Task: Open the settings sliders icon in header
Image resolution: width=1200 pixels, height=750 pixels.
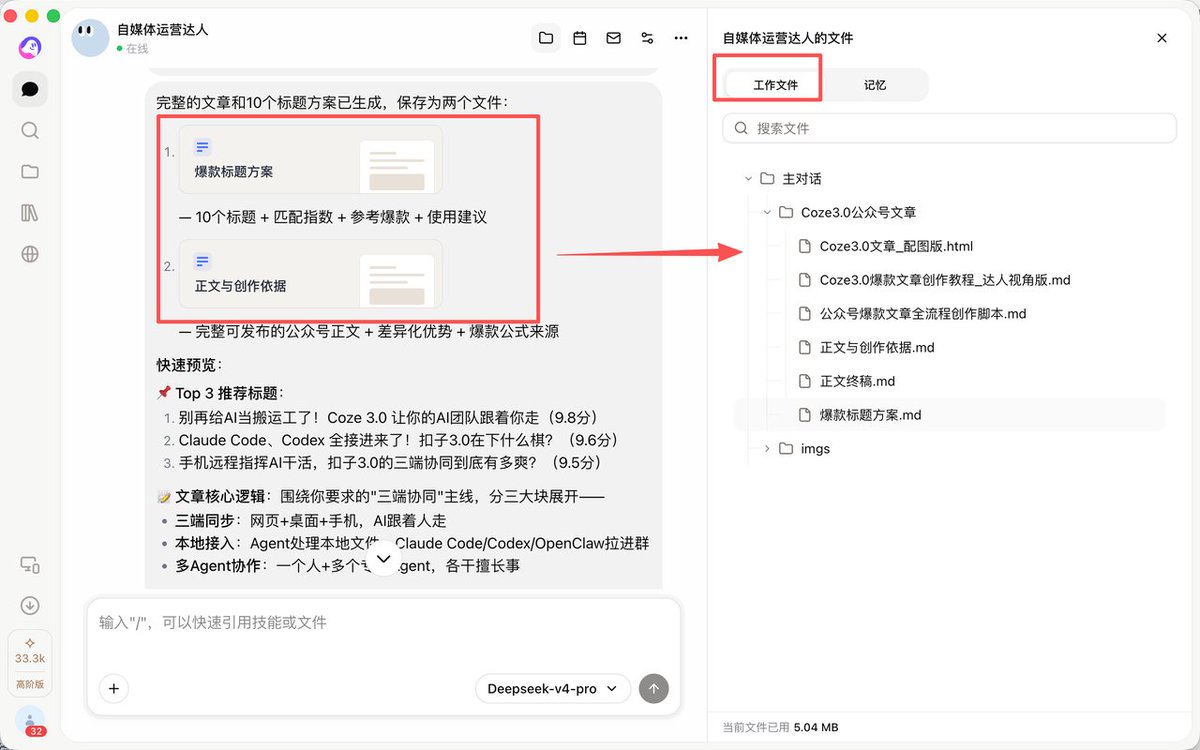Action: click(647, 38)
